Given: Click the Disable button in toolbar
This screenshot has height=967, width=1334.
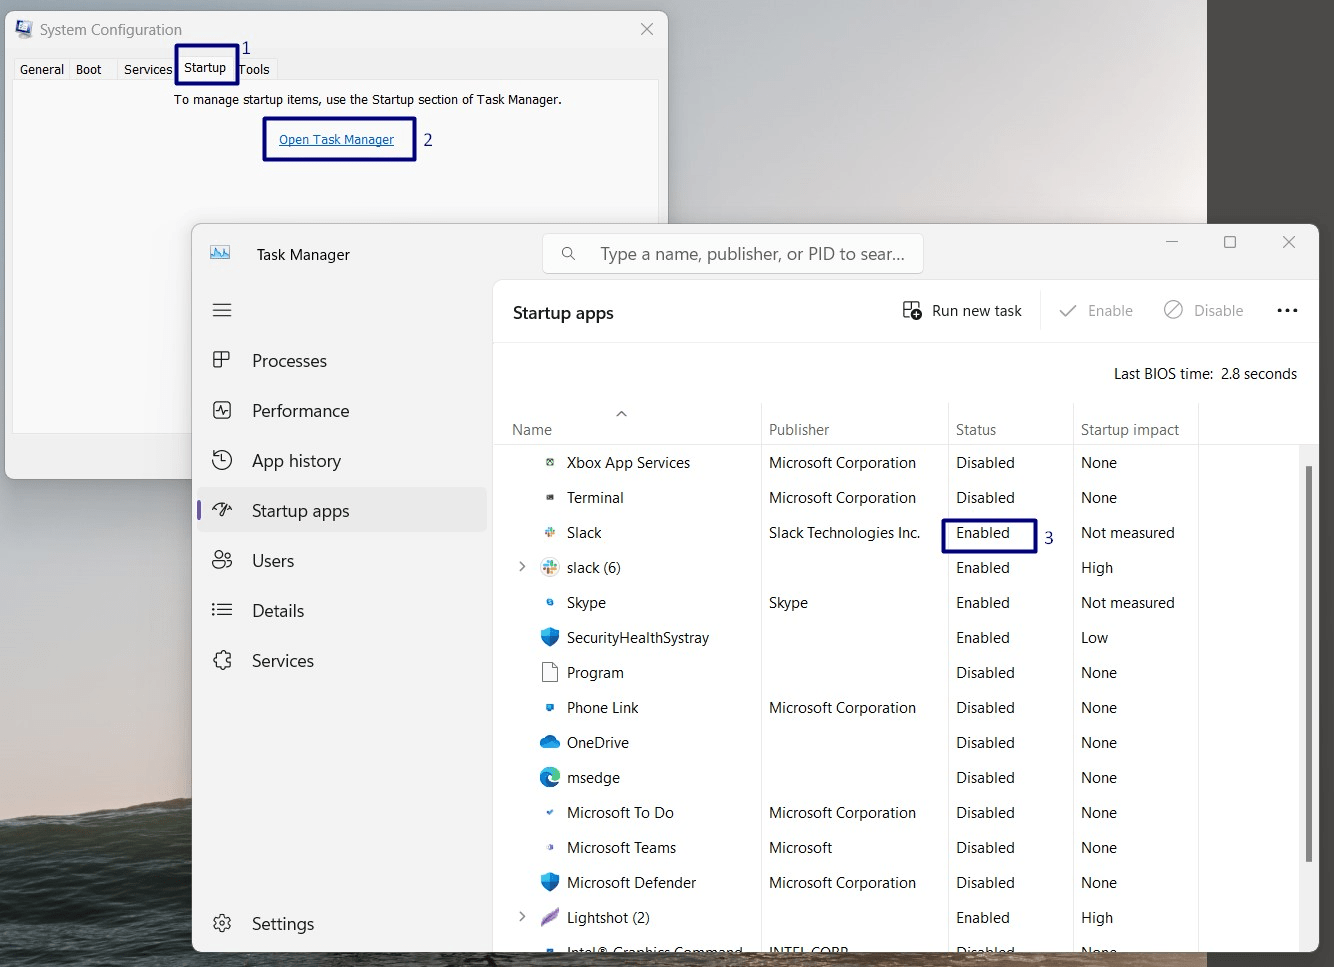Looking at the screenshot, I should (1204, 311).
